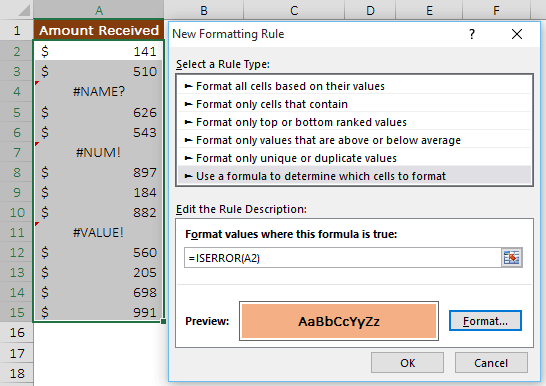The image size is (546, 386).
Task: Select 'Format only cells that contain'
Action: pyautogui.click(x=354, y=104)
